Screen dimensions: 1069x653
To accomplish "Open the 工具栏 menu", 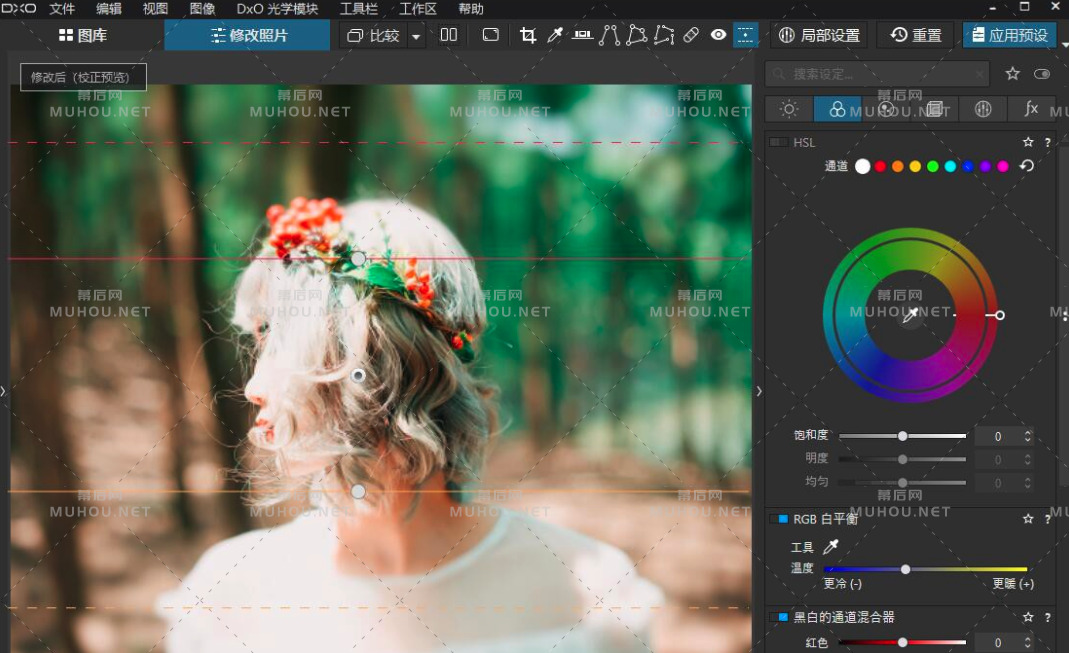I will pos(359,9).
